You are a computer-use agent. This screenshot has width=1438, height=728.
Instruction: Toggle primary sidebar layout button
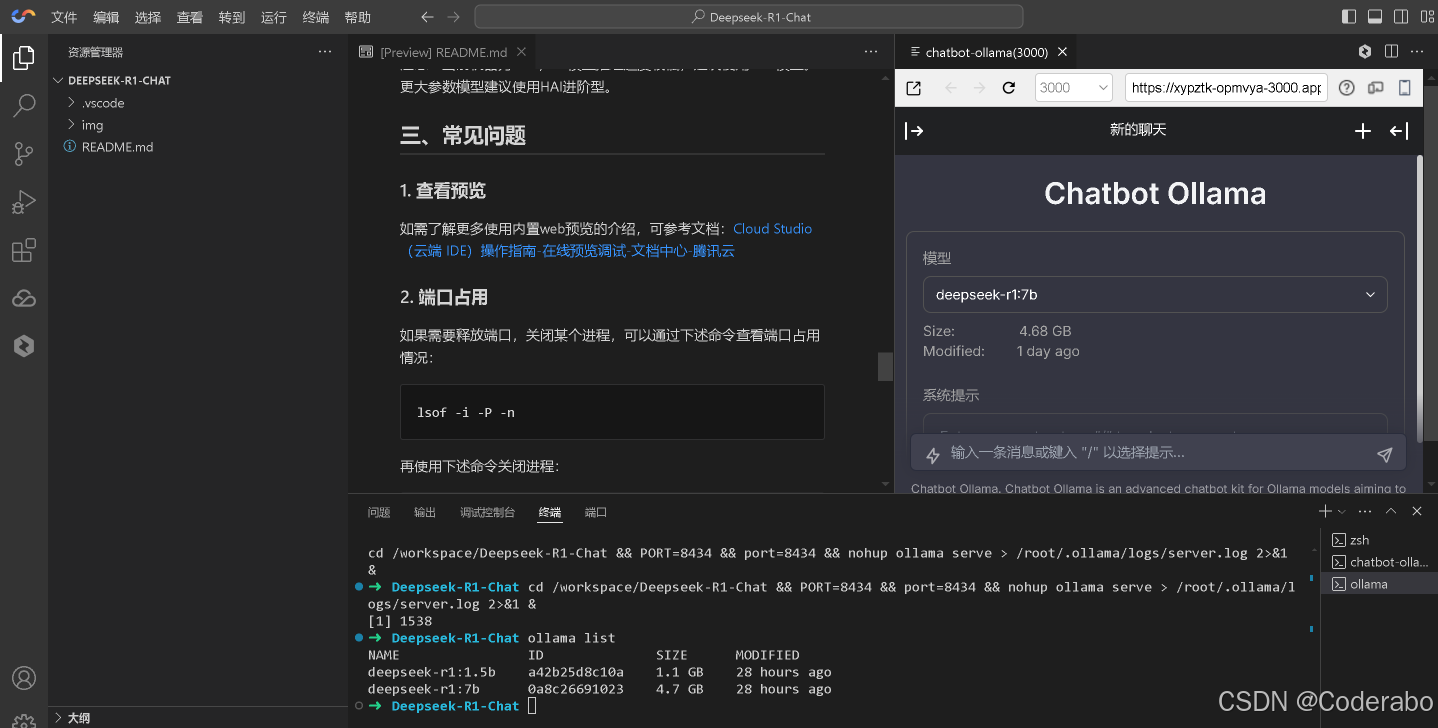[1349, 17]
